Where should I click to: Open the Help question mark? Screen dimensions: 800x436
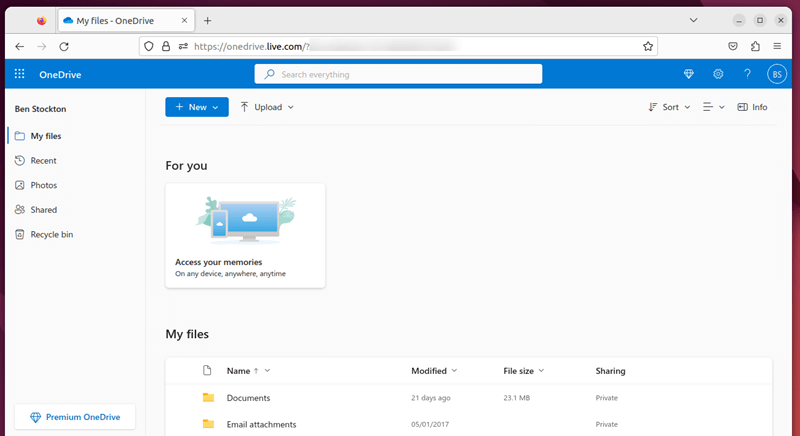tap(747, 74)
